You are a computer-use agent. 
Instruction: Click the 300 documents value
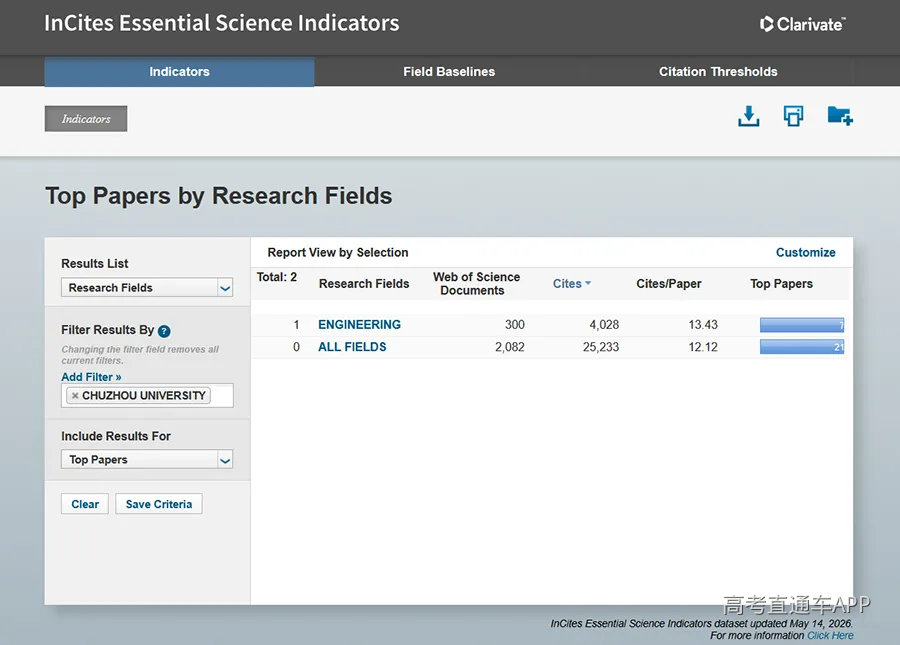click(x=515, y=325)
